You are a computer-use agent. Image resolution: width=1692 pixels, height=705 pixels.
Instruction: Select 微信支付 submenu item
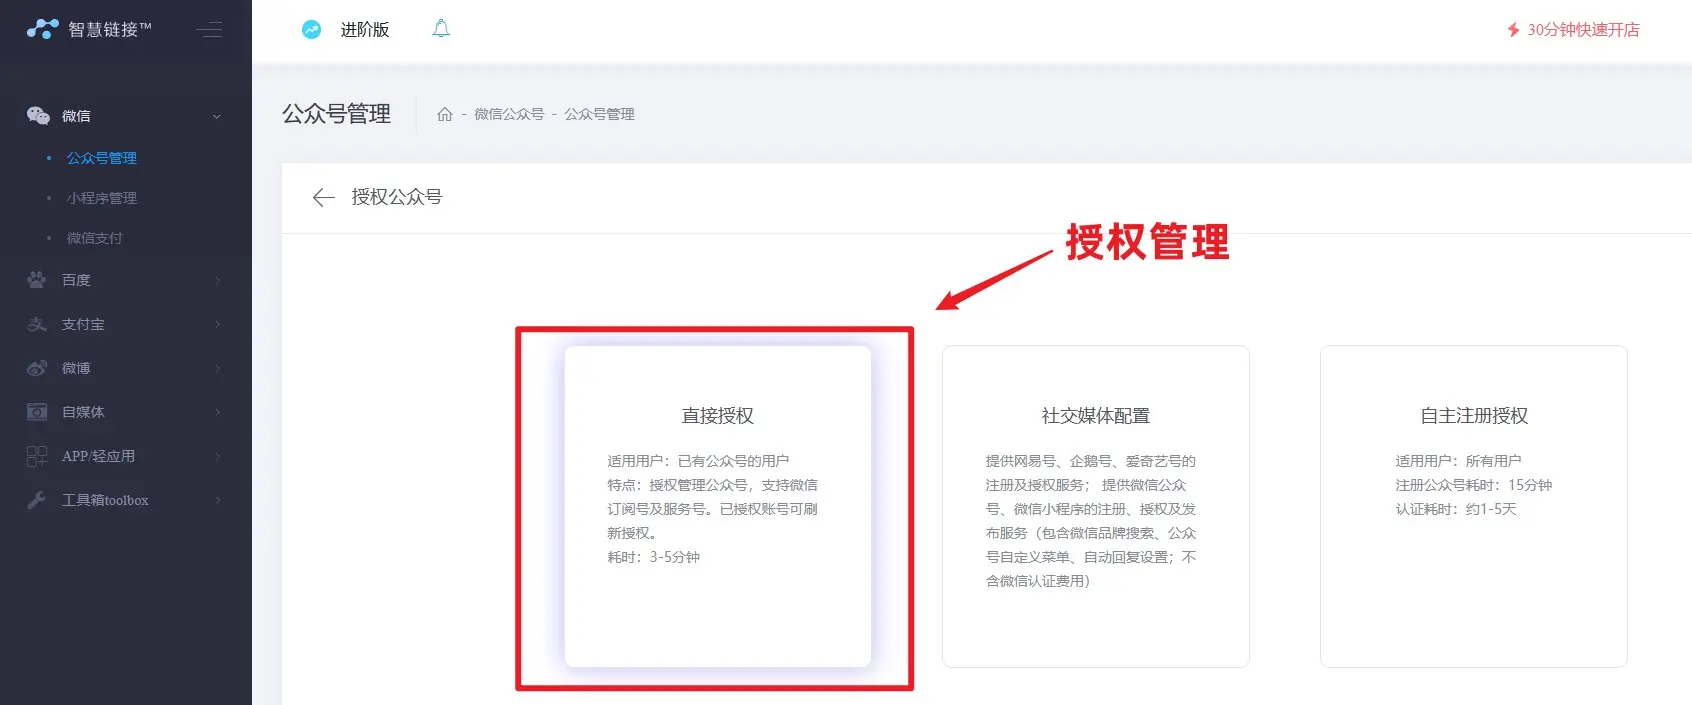pos(95,238)
